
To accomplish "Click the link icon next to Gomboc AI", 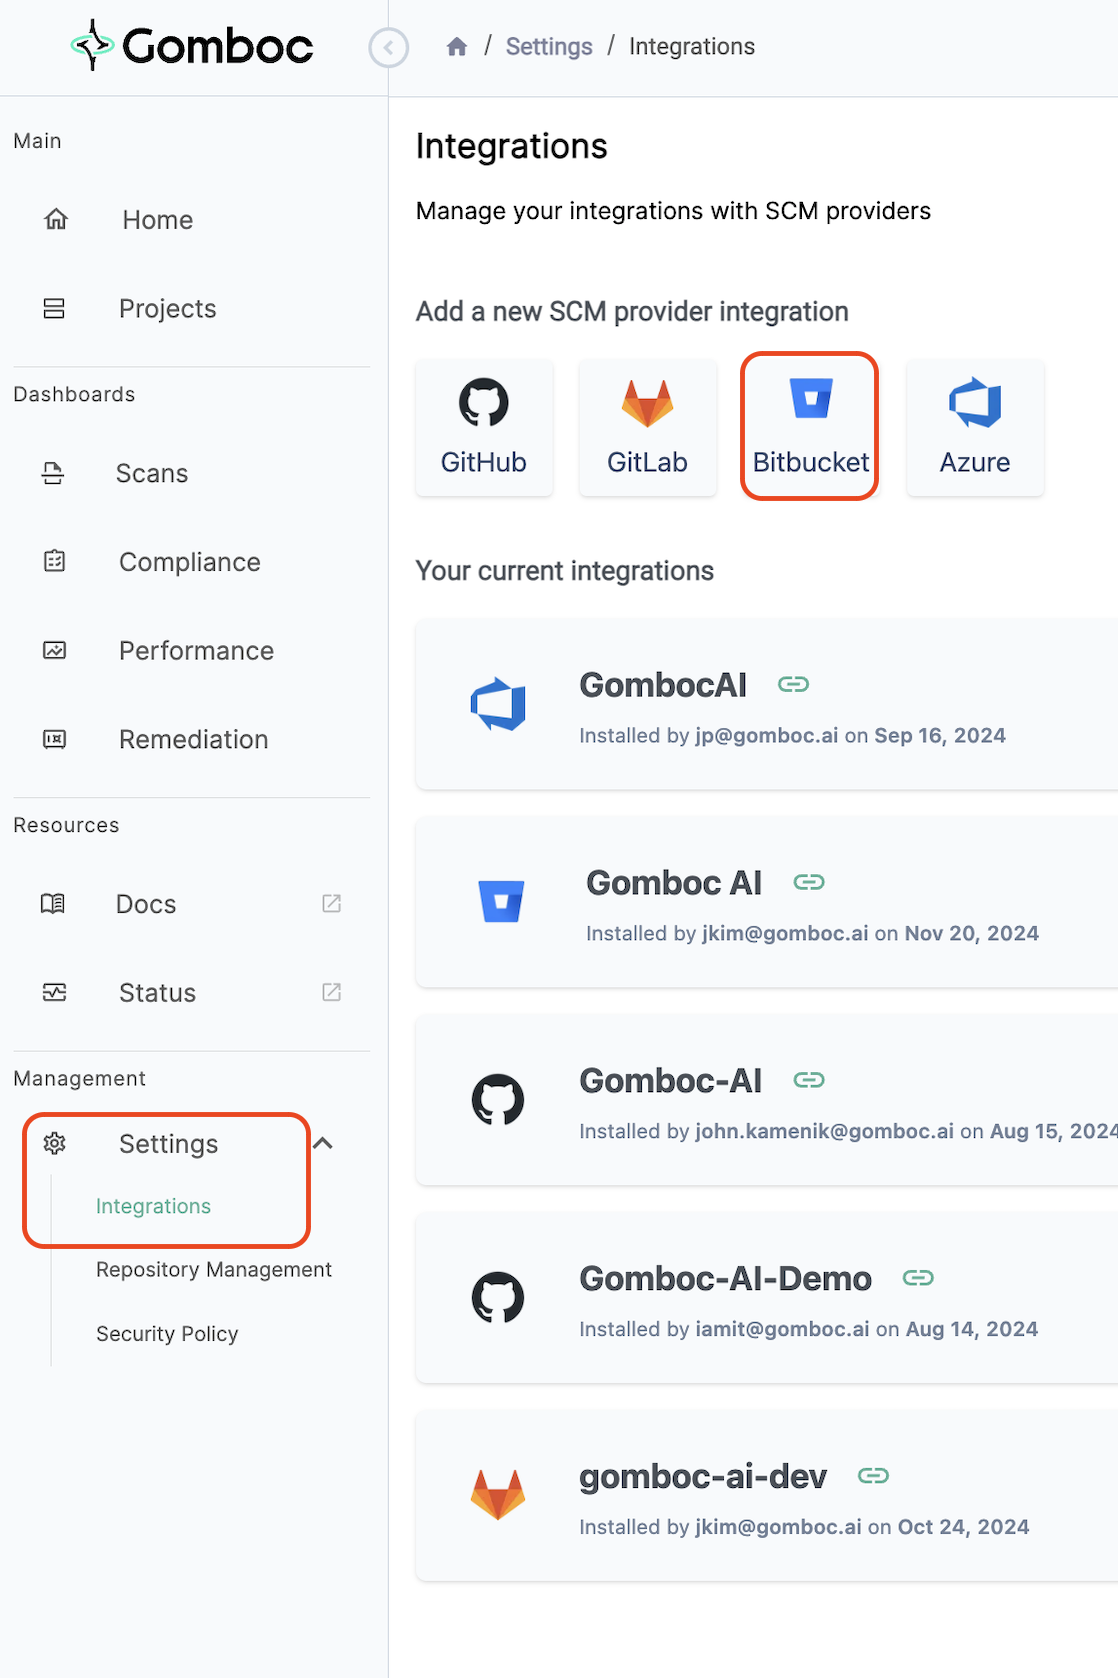I will pos(809,882).
